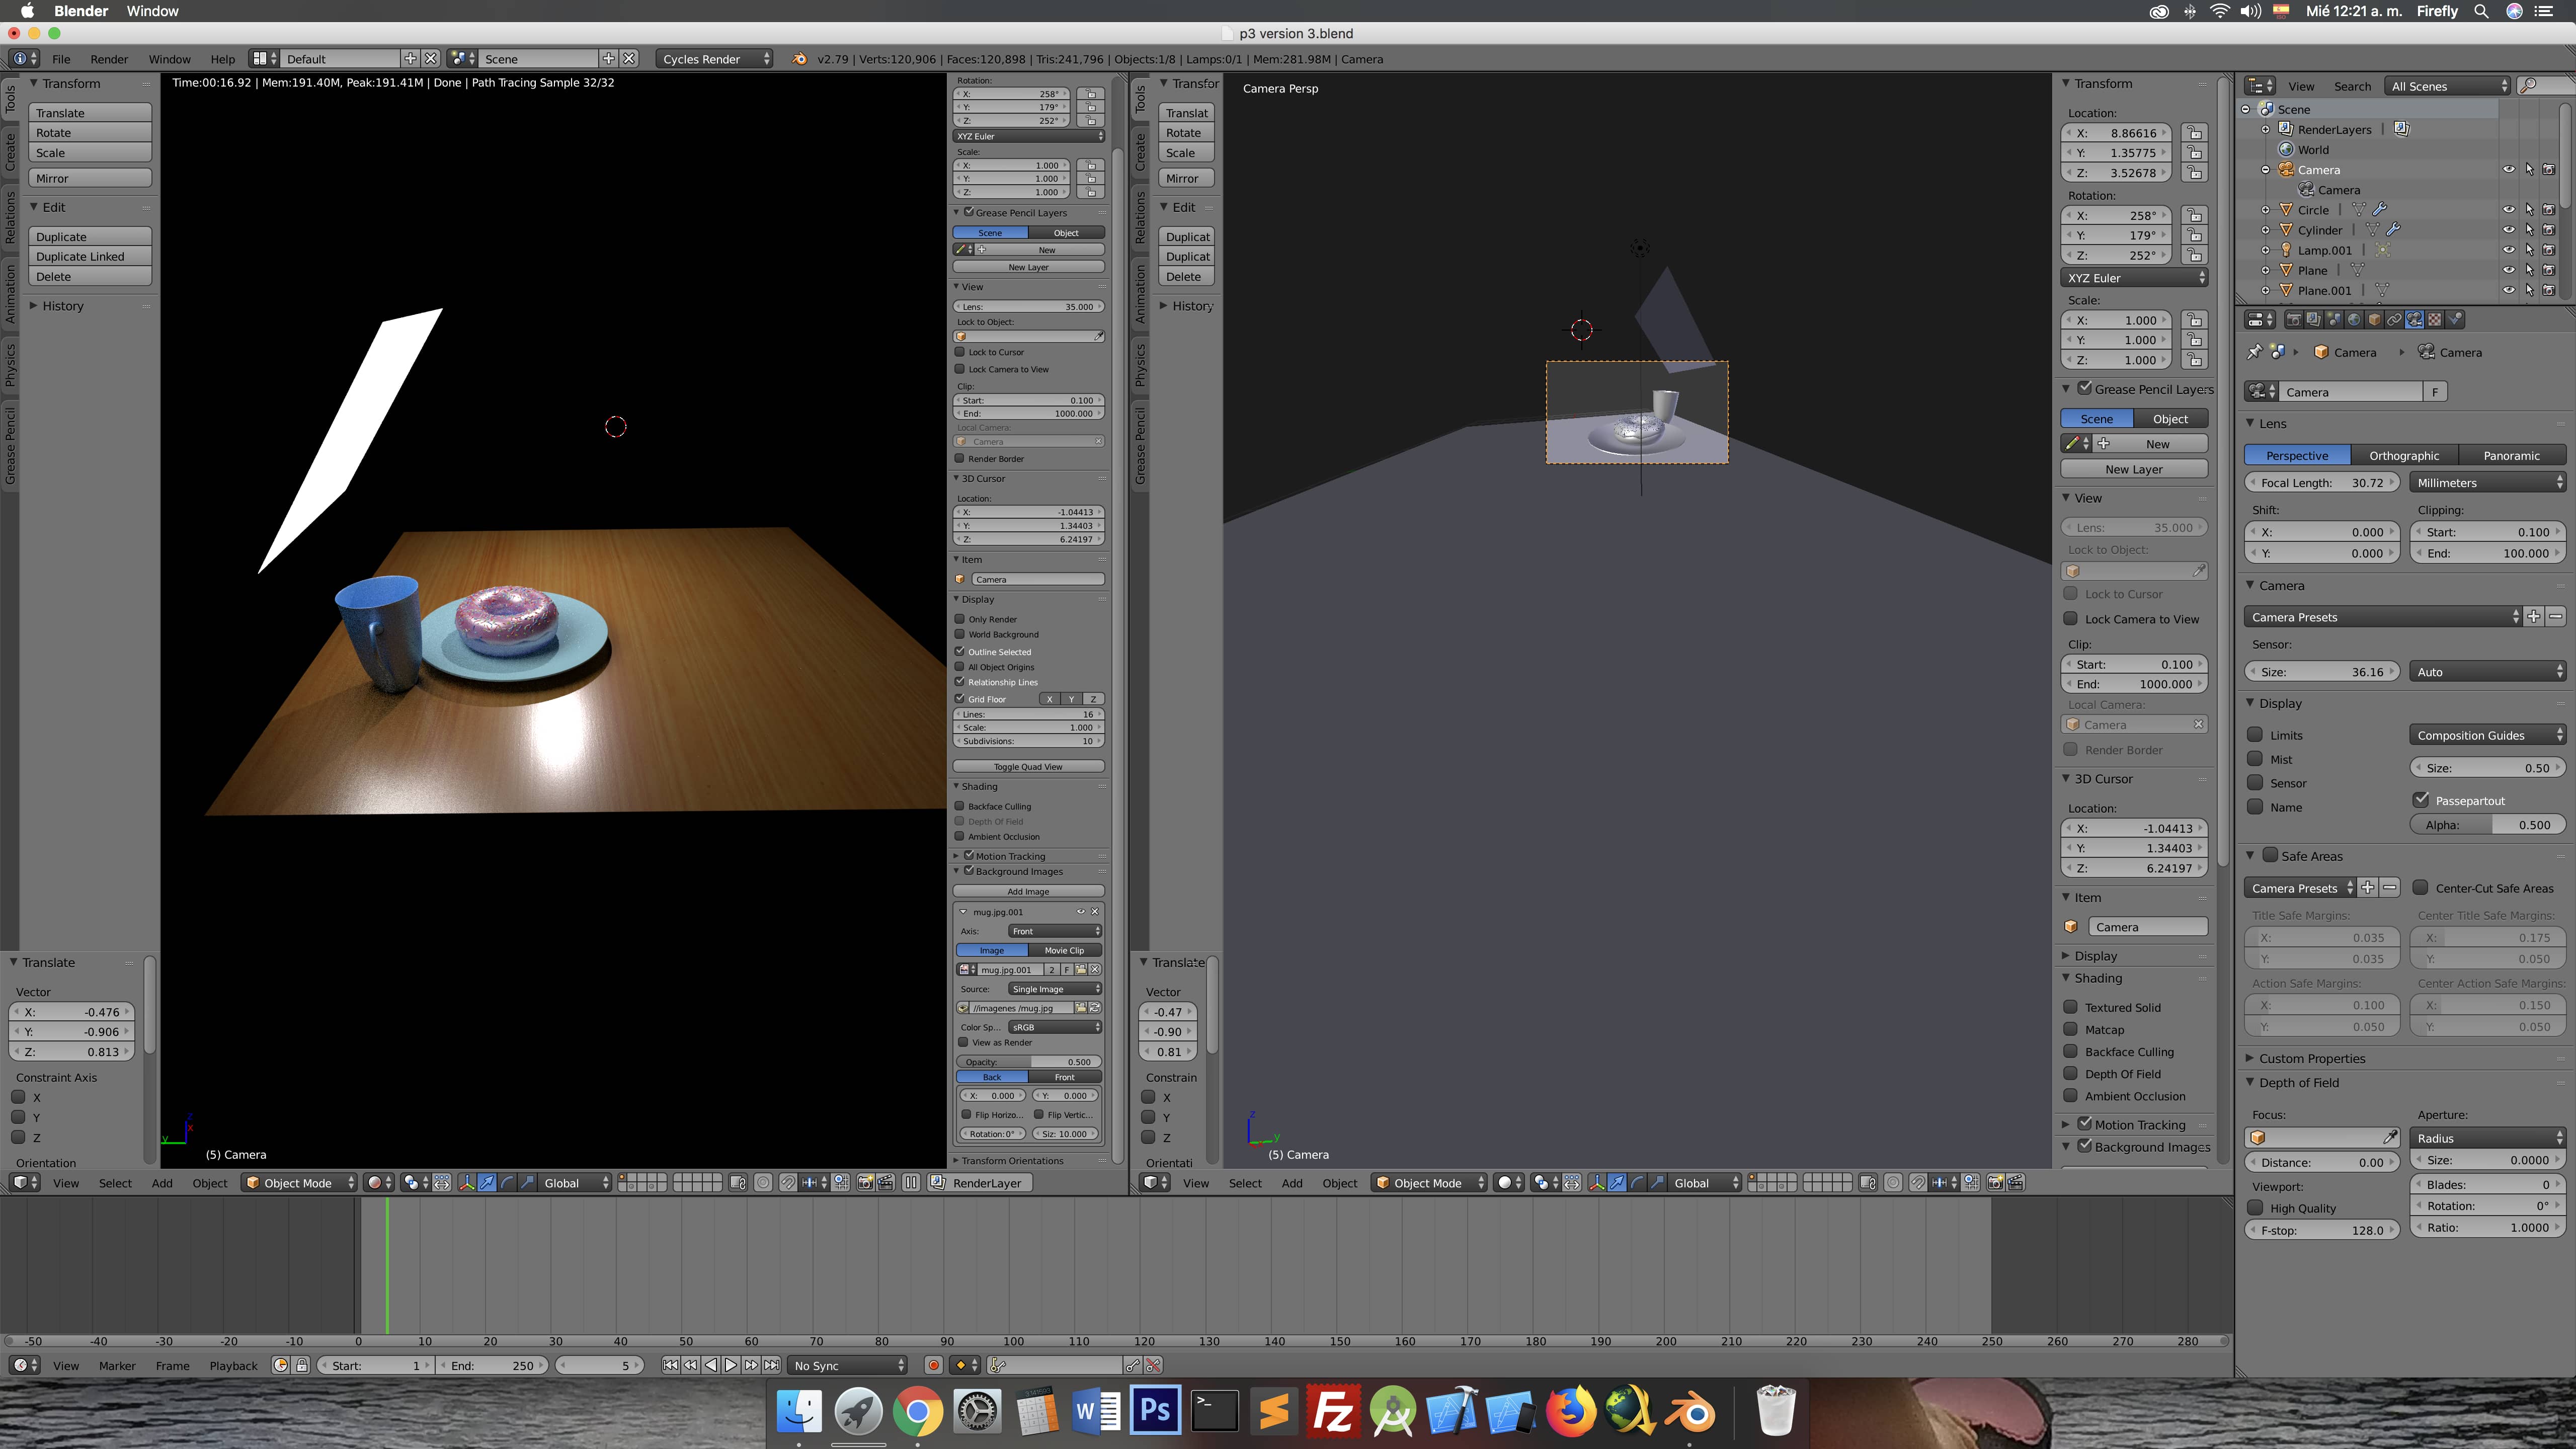Open the Camera Presets dropdown under Camera
2576x1449 pixels.
(x=2383, y=617)
